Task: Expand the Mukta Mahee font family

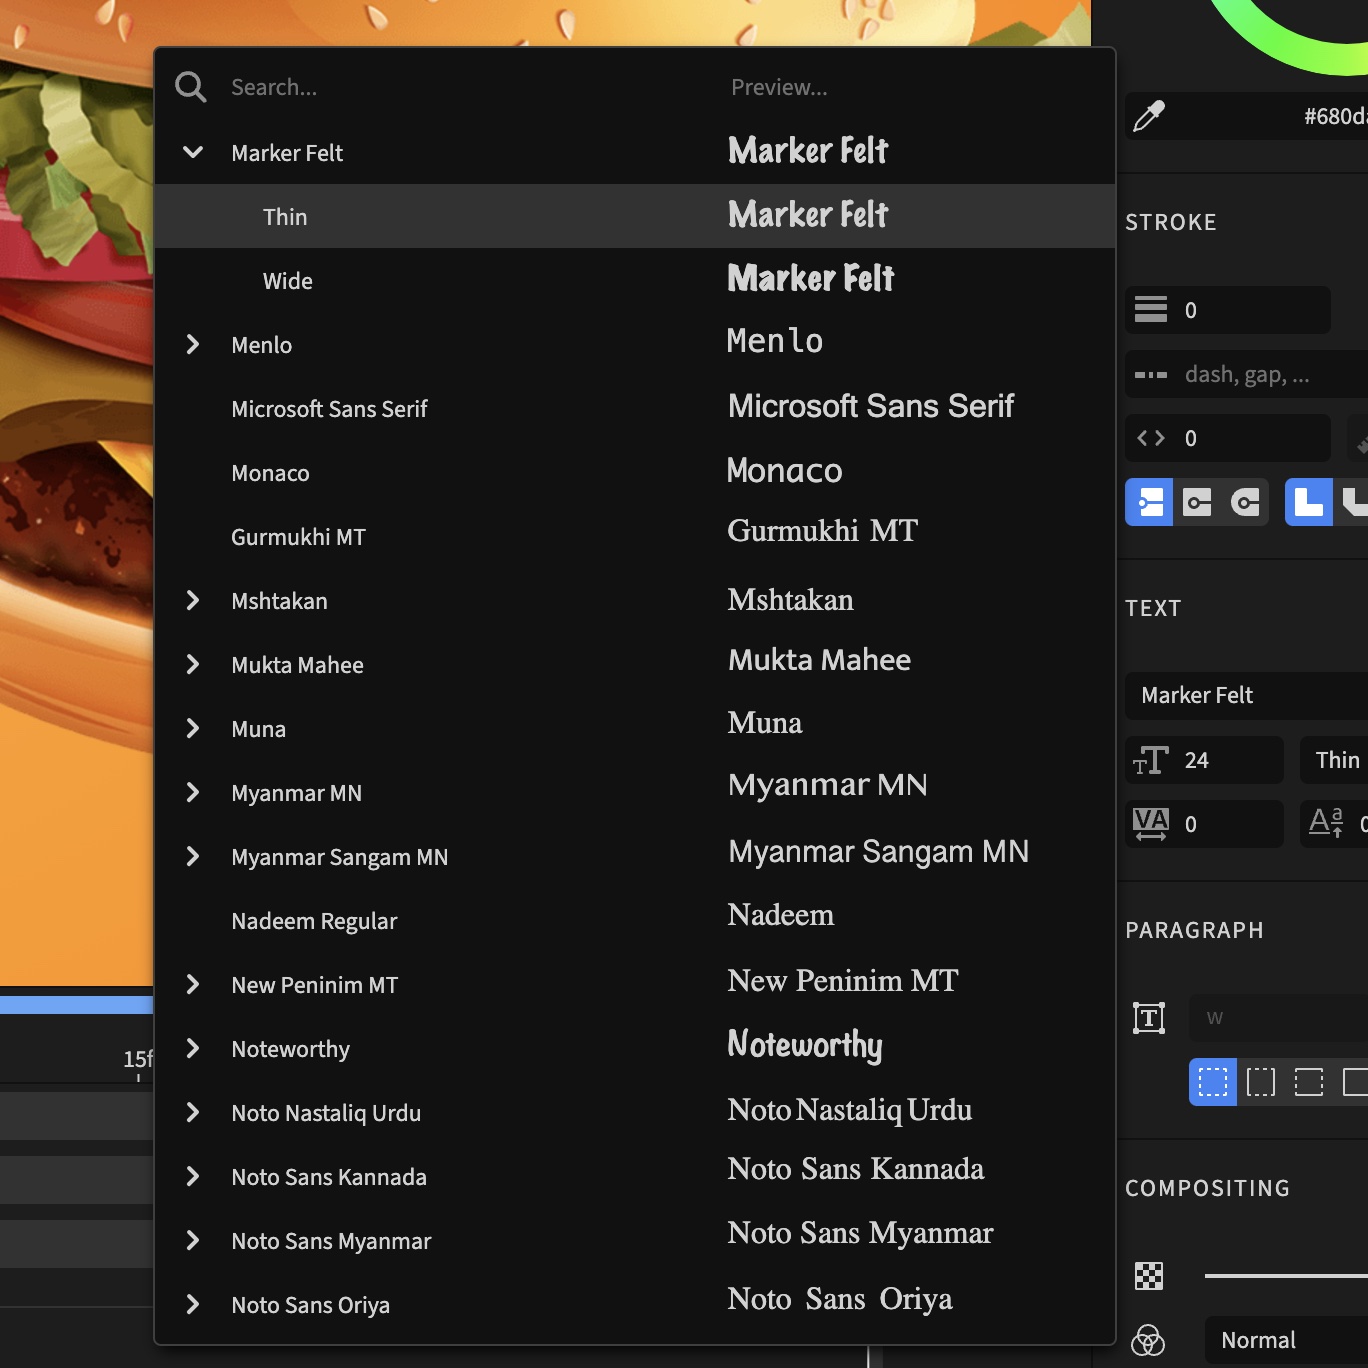Action: tap(193, 665)
